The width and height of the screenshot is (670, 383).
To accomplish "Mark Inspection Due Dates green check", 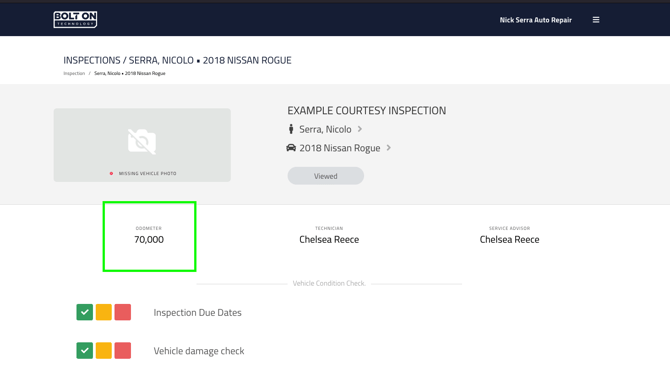I will tap(85, 312).
